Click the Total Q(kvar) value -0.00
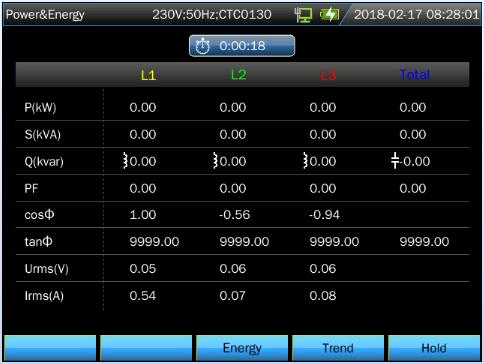Viewport: 484px width, 364px height. [415, 161]
